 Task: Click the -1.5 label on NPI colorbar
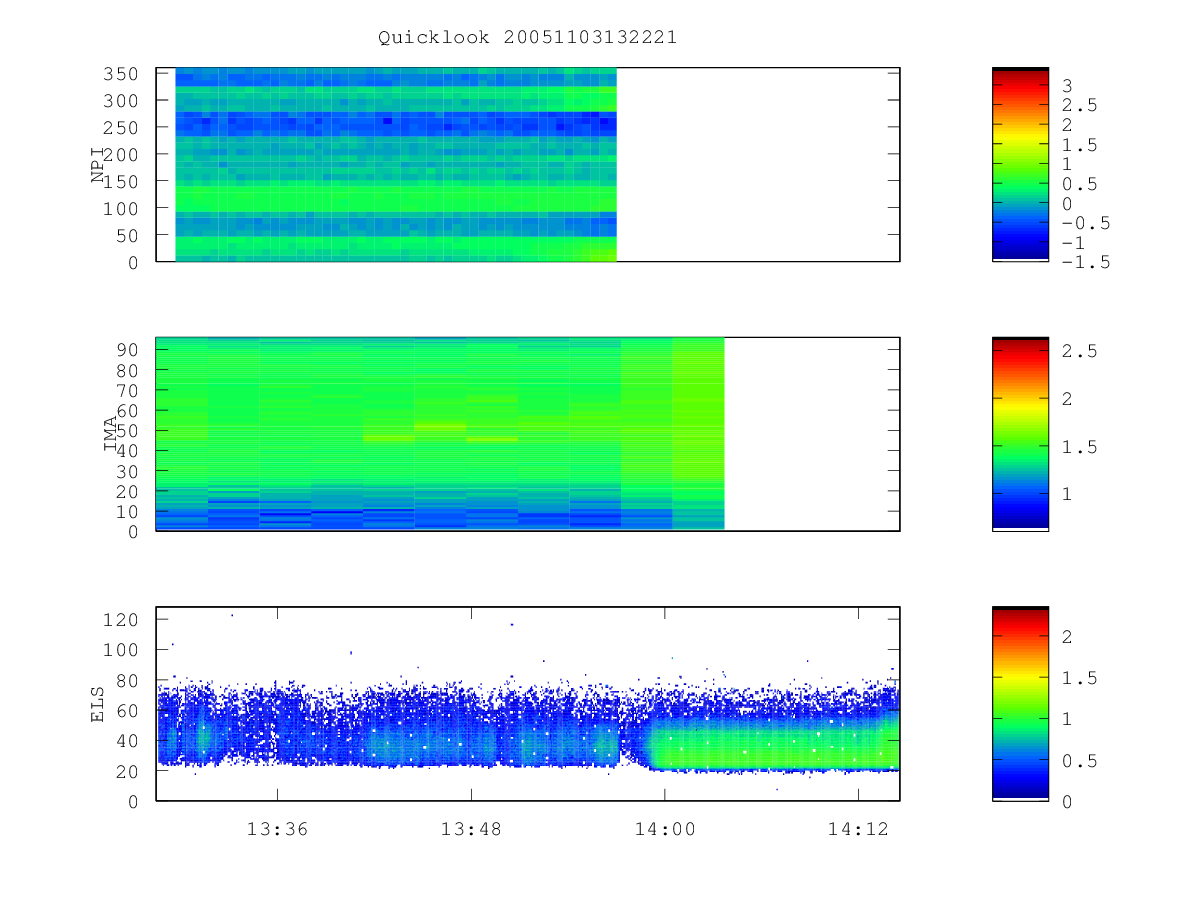coord(1085,262)
